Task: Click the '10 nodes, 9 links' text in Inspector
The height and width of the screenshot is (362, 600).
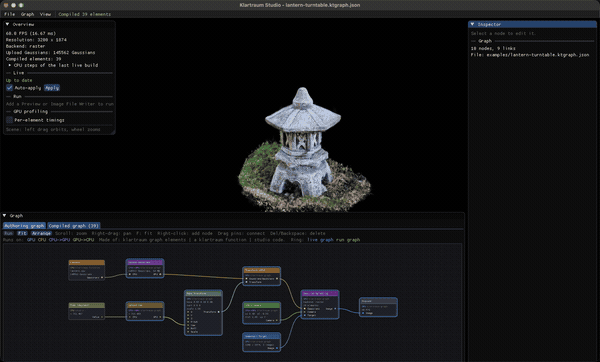Action: click(493, 49)
